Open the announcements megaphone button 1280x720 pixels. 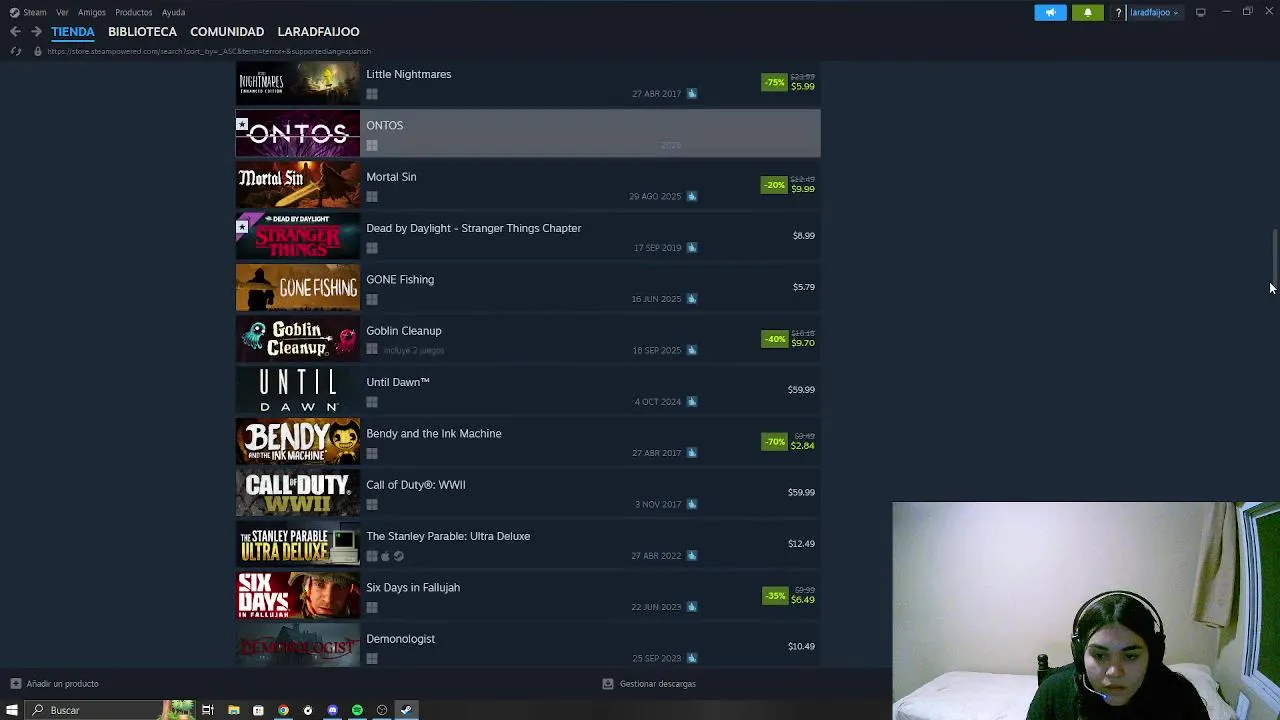pyautogui.click(x=1050, y=12)
